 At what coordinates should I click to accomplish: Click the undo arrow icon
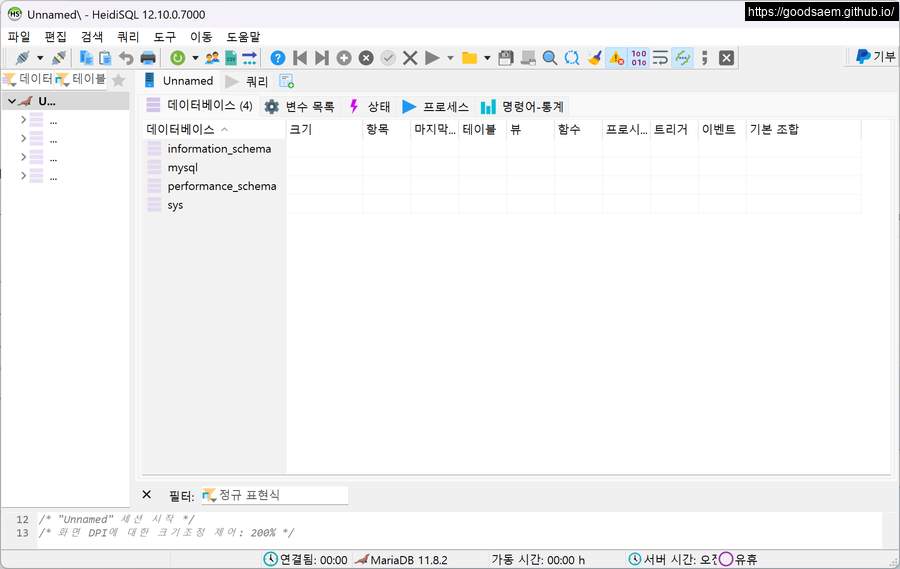click(x=126, y=58)
